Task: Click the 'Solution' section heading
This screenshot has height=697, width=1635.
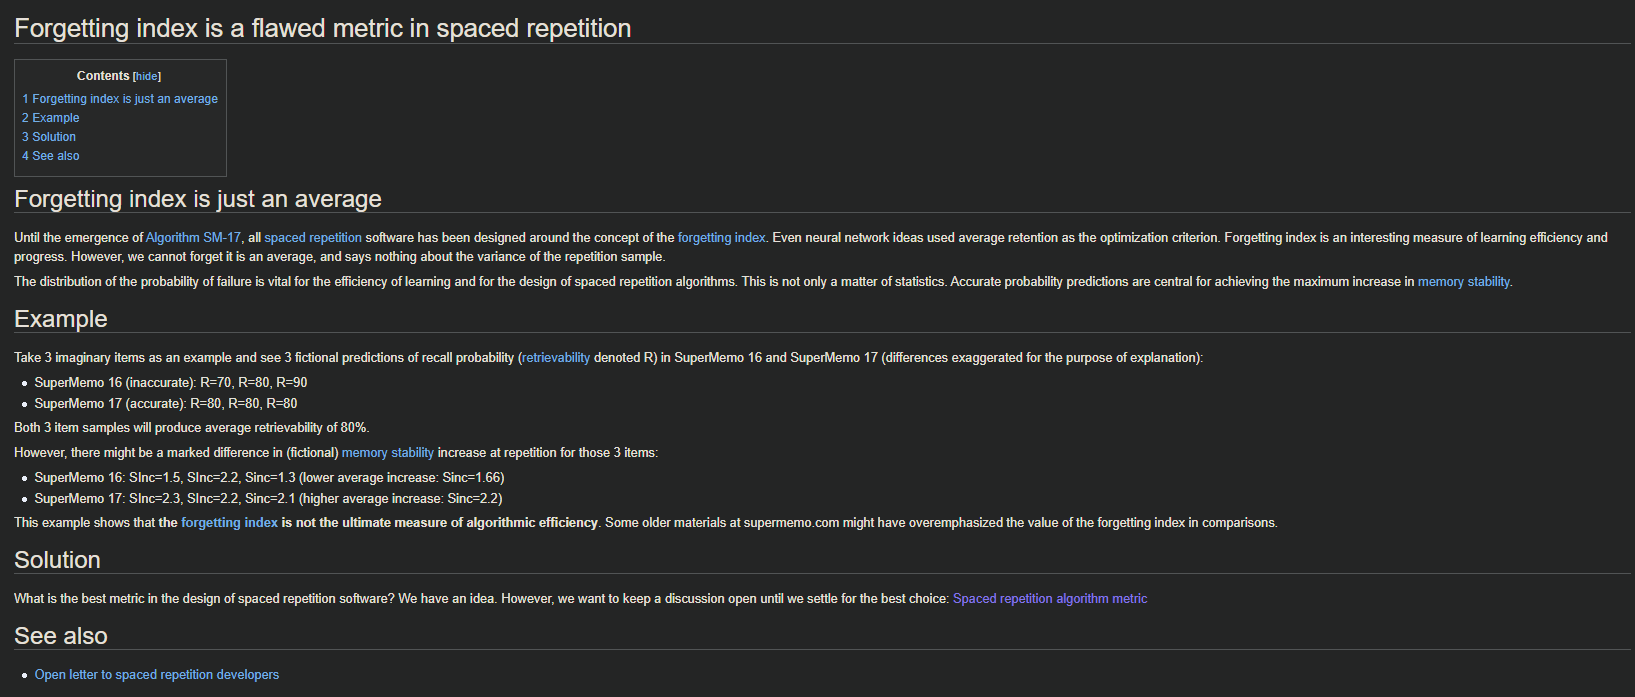Action: tap(57, 560)
